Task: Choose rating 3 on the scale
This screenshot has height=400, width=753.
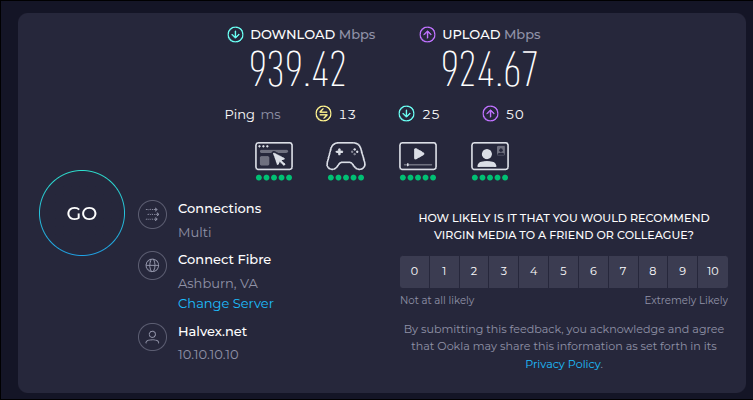Action: (503, 271)
